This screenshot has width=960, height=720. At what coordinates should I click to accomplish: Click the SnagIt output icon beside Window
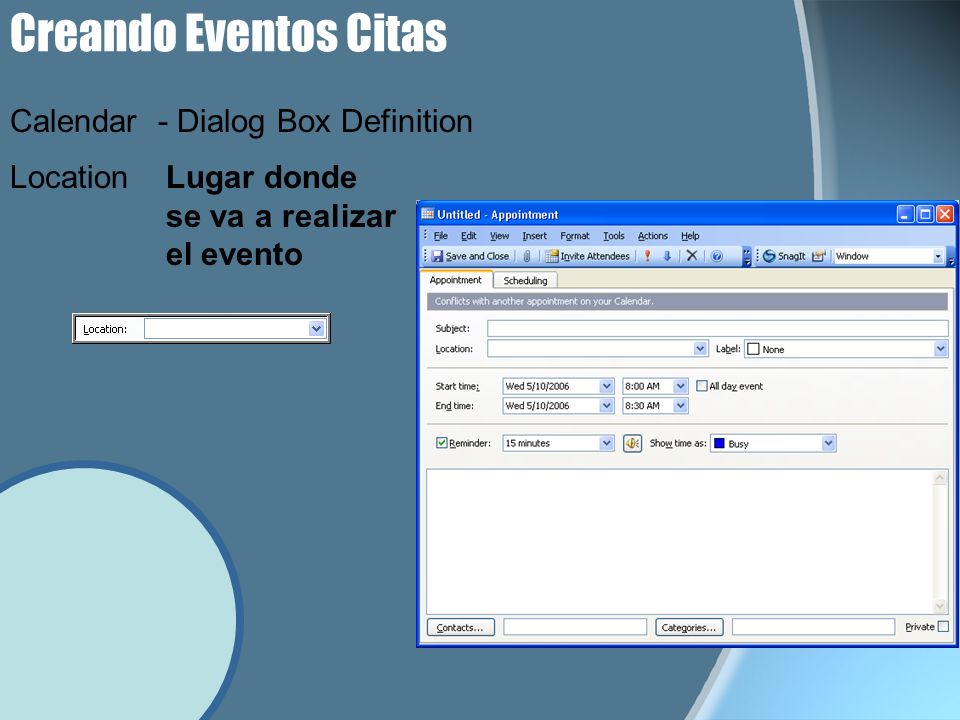pyautogui.click(x=819, y=256)
